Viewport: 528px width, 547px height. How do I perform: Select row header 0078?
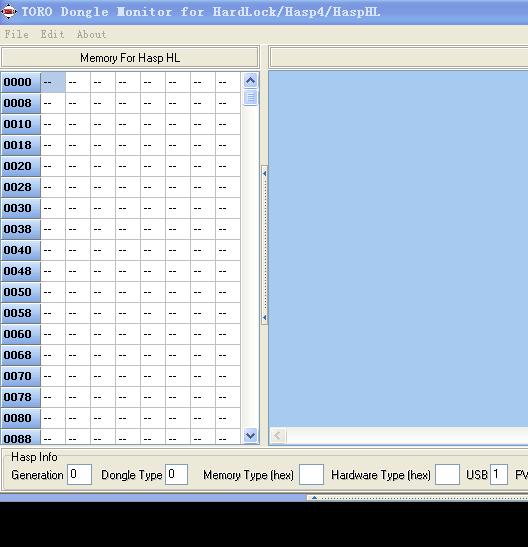tap(21, 397)
